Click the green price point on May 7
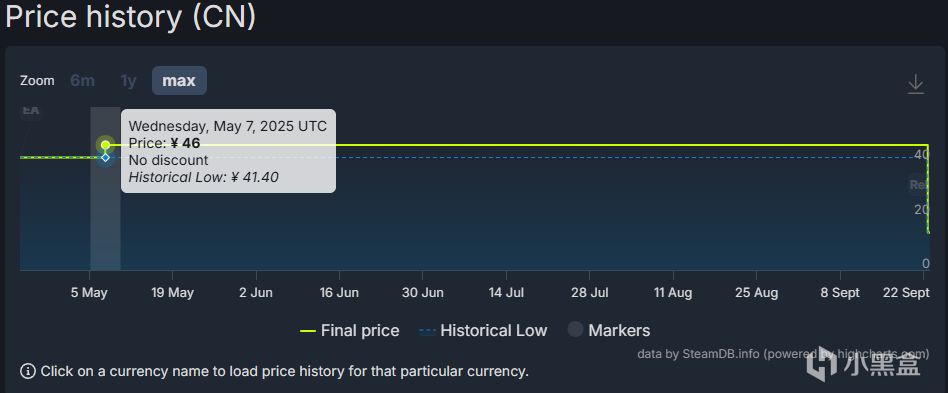948x393 pixels. coord(106,145)
